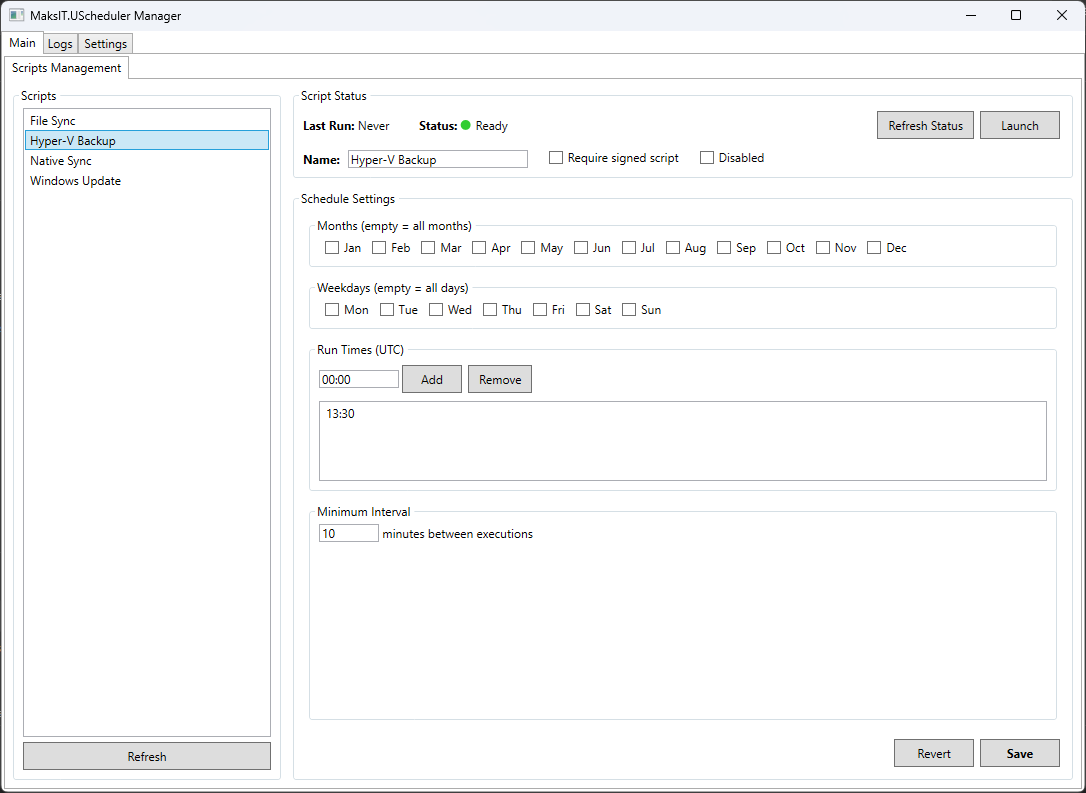Click the run time input field
Image resolution: width=1086 pixels, height=793 pixels.
click(358, 379)
